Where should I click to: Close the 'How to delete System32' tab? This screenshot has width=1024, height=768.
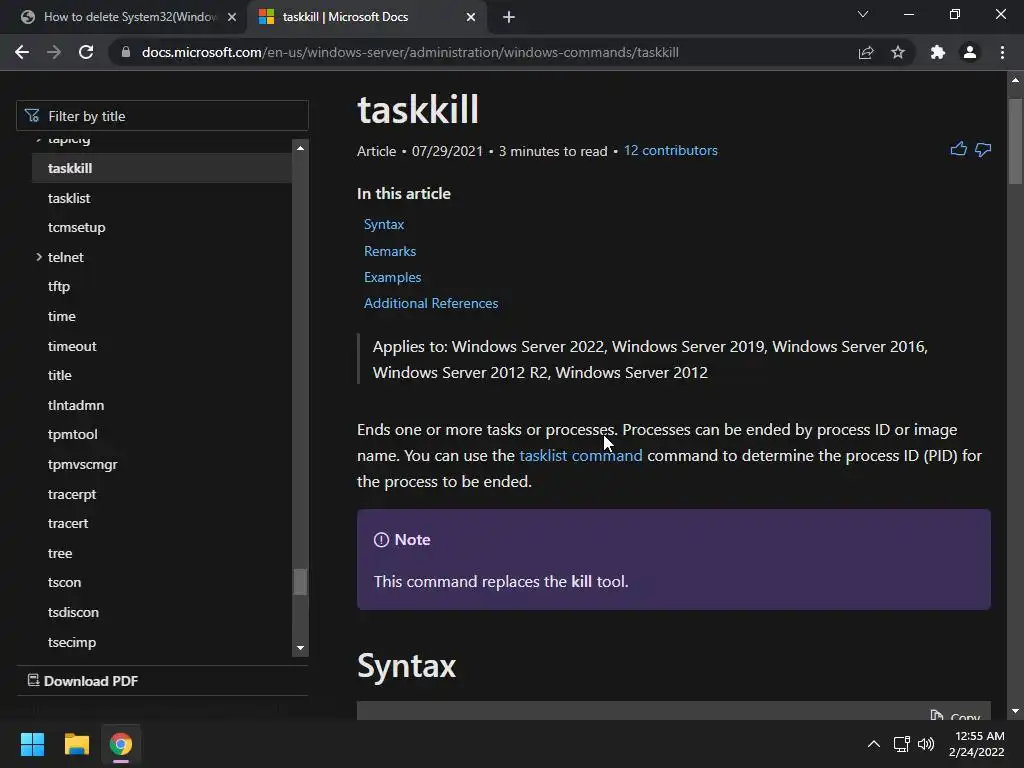coord(232,17)
